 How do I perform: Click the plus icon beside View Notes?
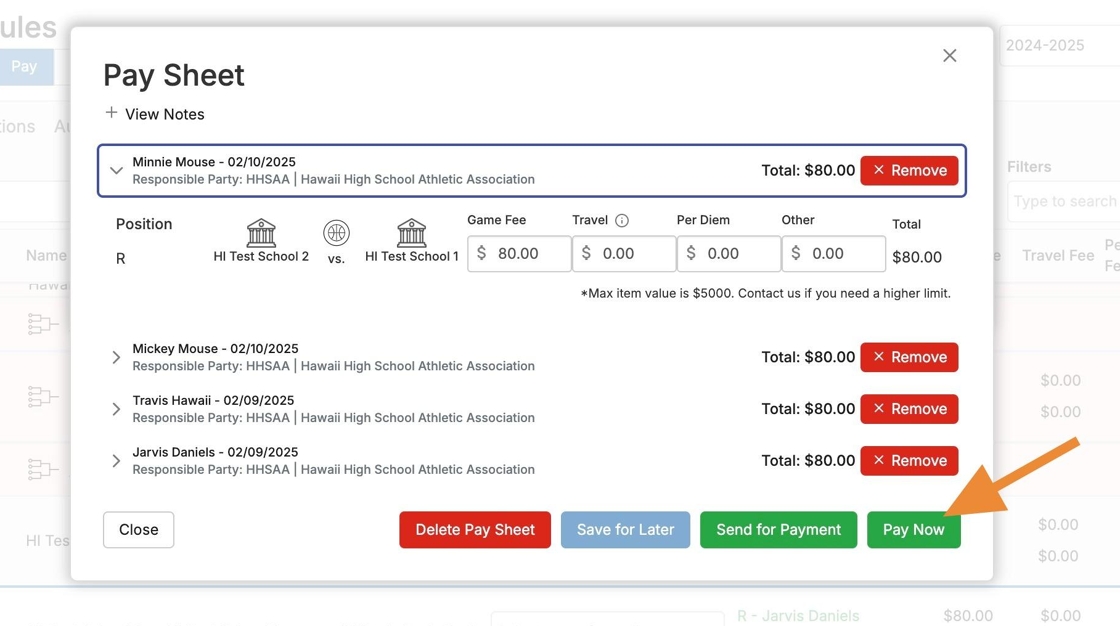pyautogui.click(x=111, y=113)
